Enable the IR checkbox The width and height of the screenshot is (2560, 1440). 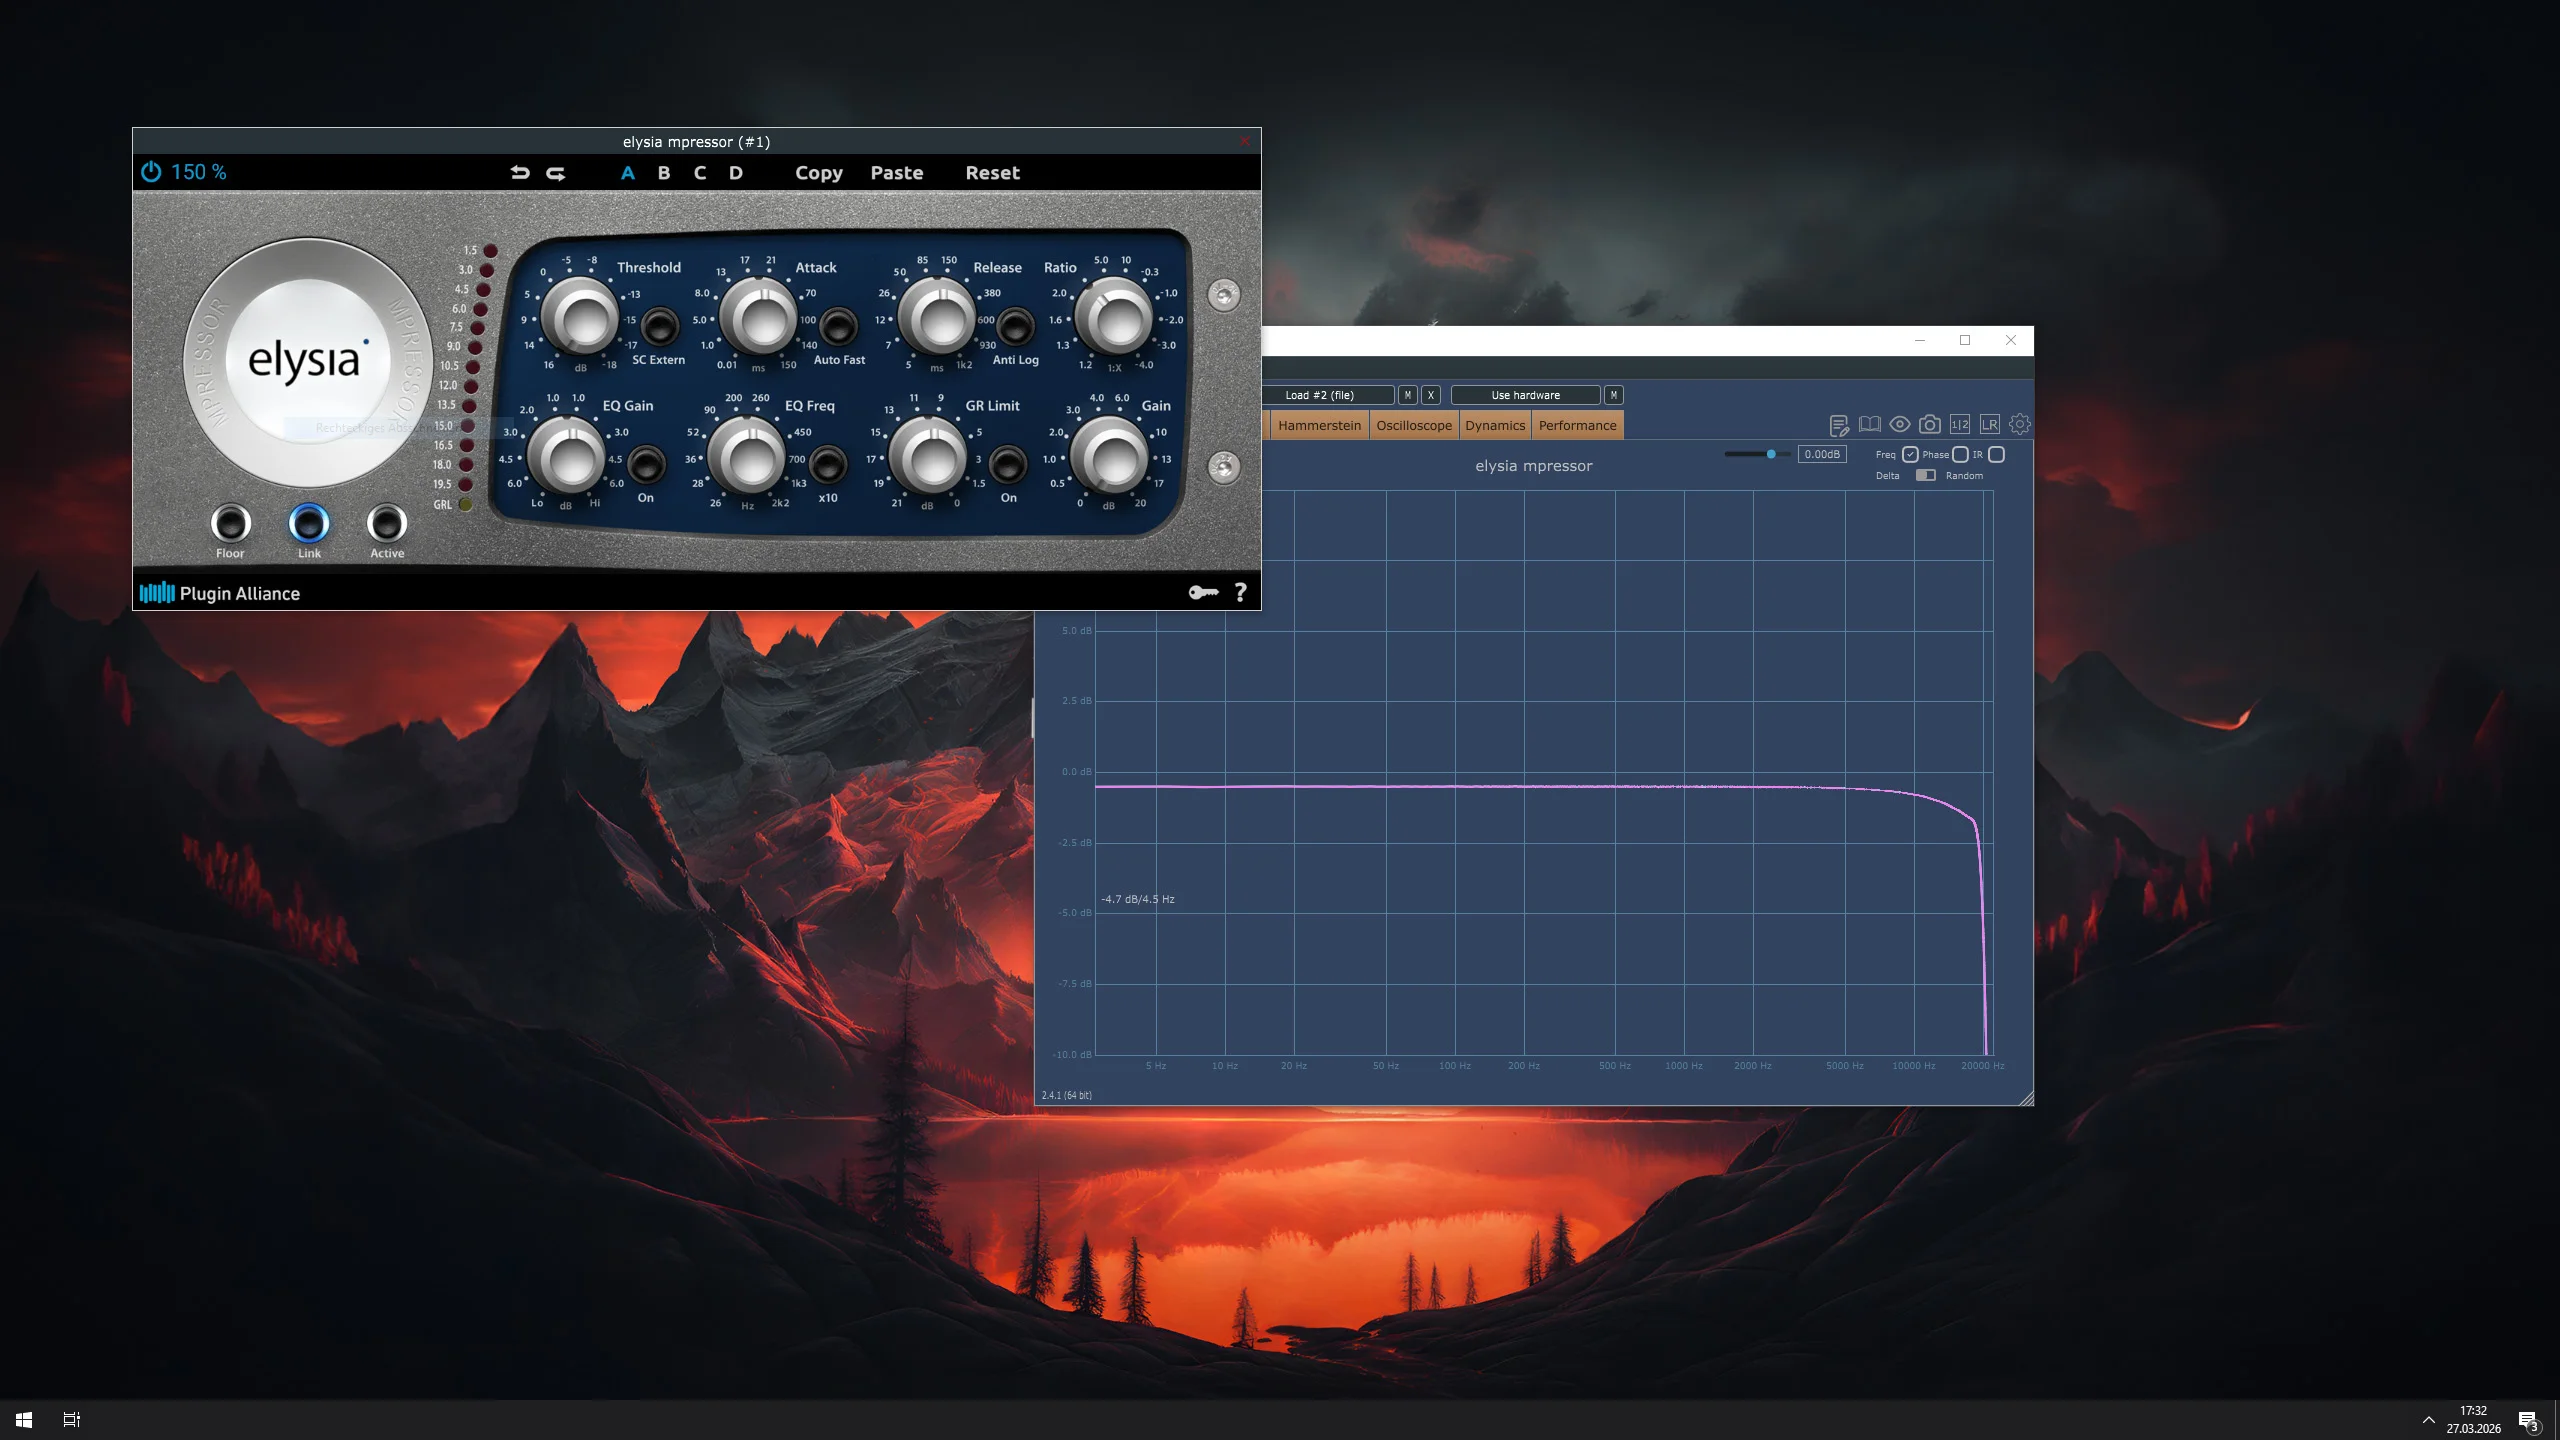tap(1996, 455)
